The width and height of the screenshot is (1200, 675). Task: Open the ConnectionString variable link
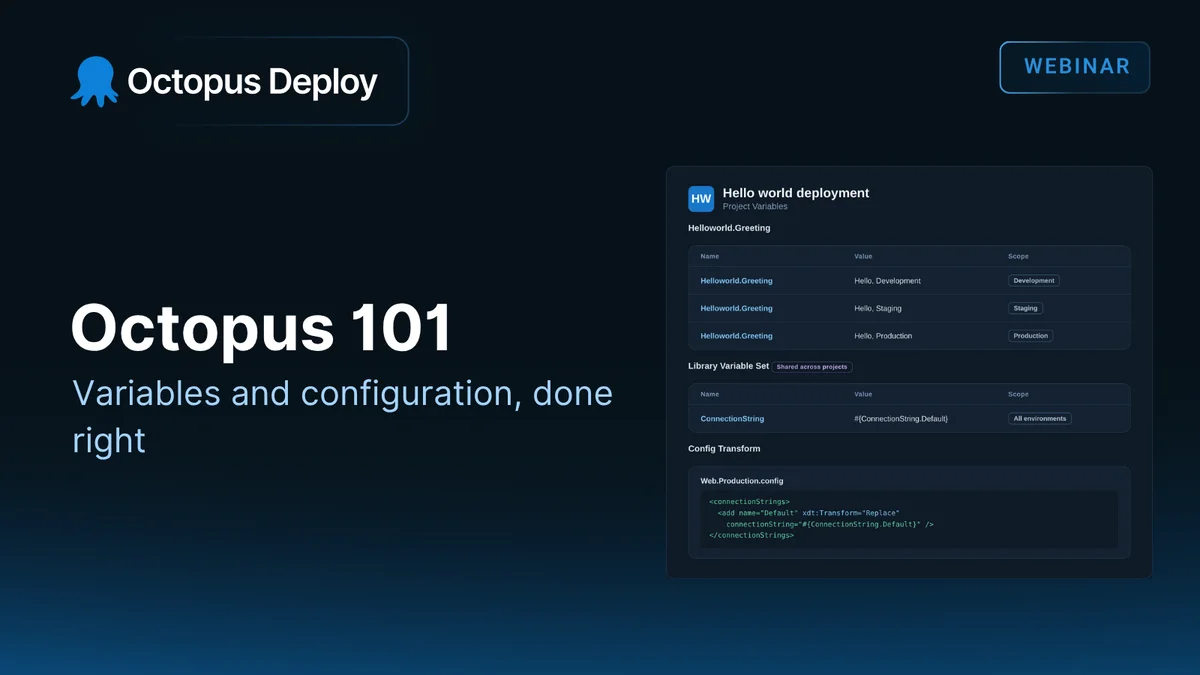732,419
